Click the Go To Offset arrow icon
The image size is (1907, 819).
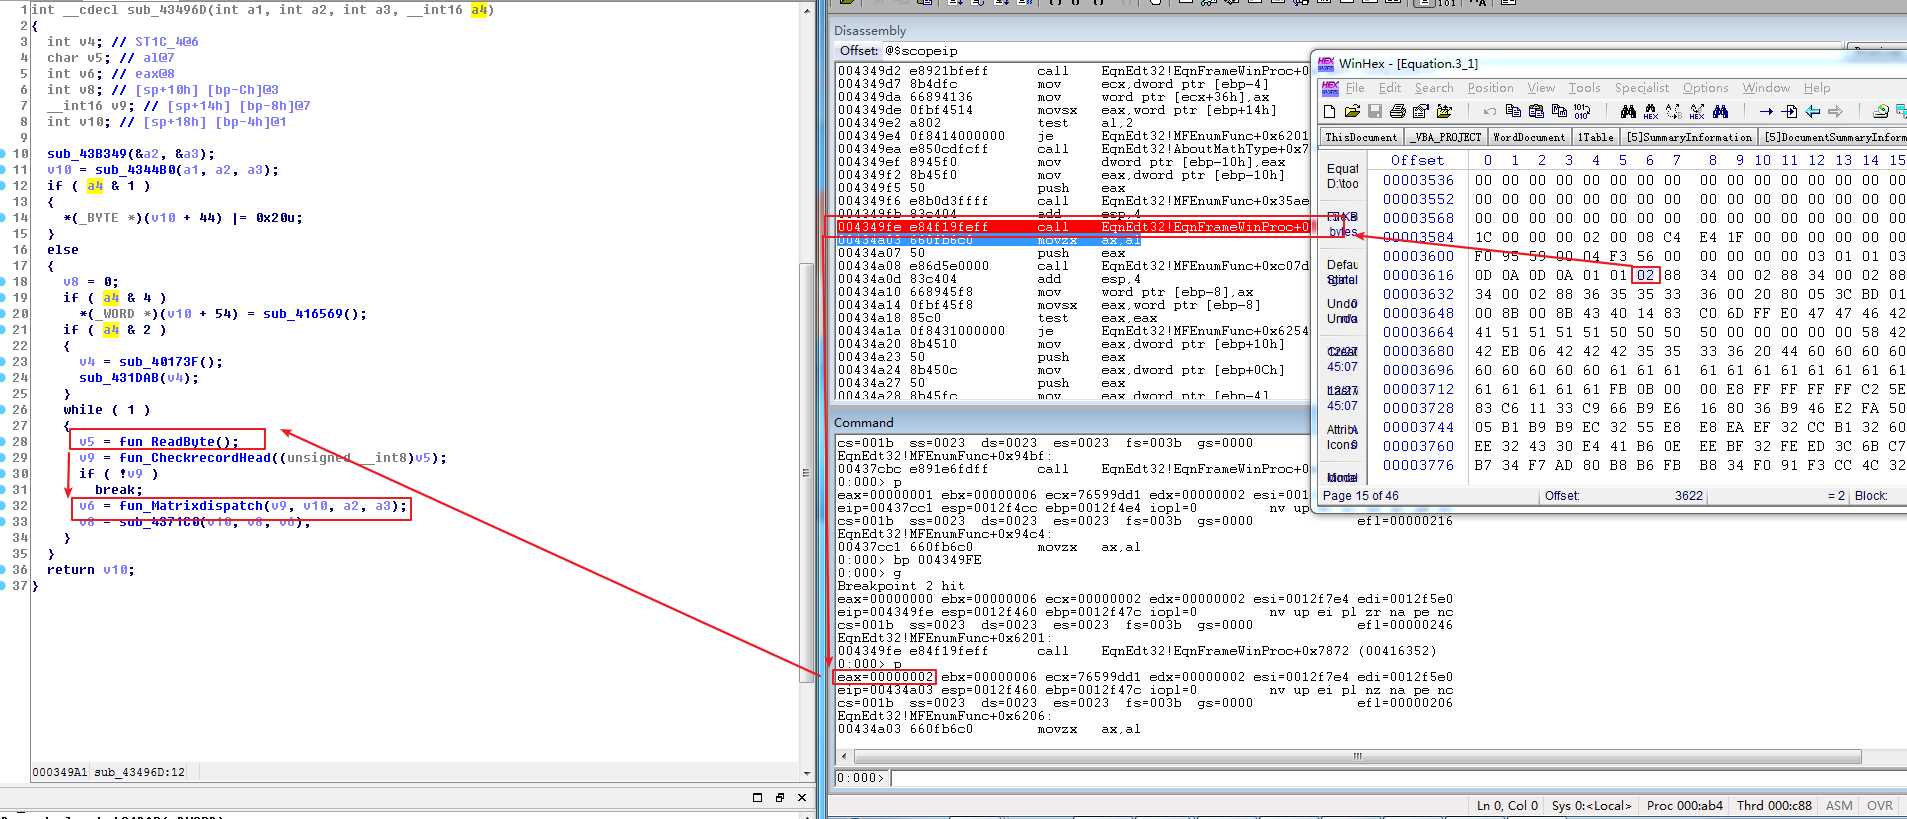coord(1766,111)
